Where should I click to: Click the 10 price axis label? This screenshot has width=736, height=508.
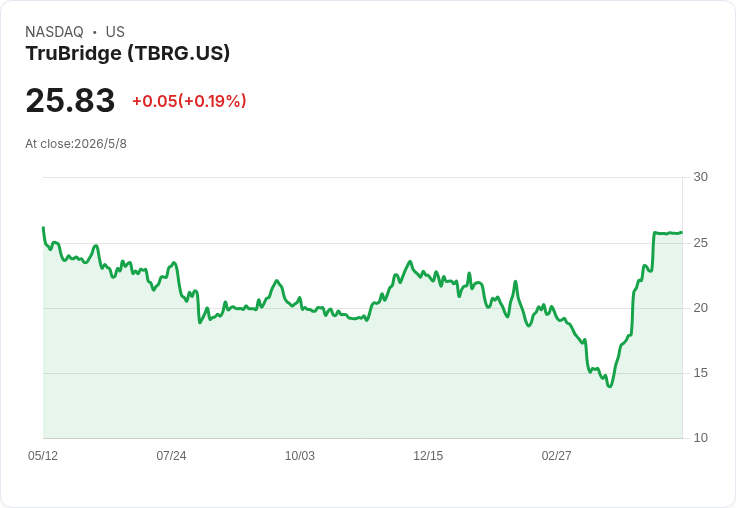[700, 438]
